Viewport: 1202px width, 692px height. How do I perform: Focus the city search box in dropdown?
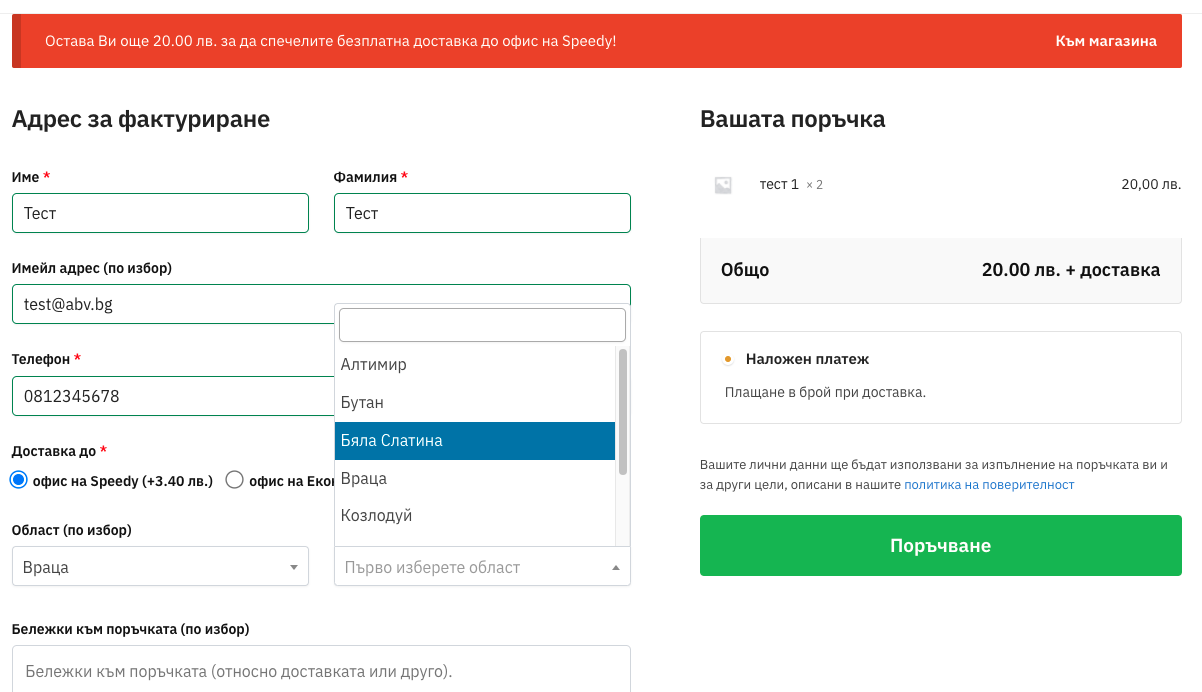point(482,325)
